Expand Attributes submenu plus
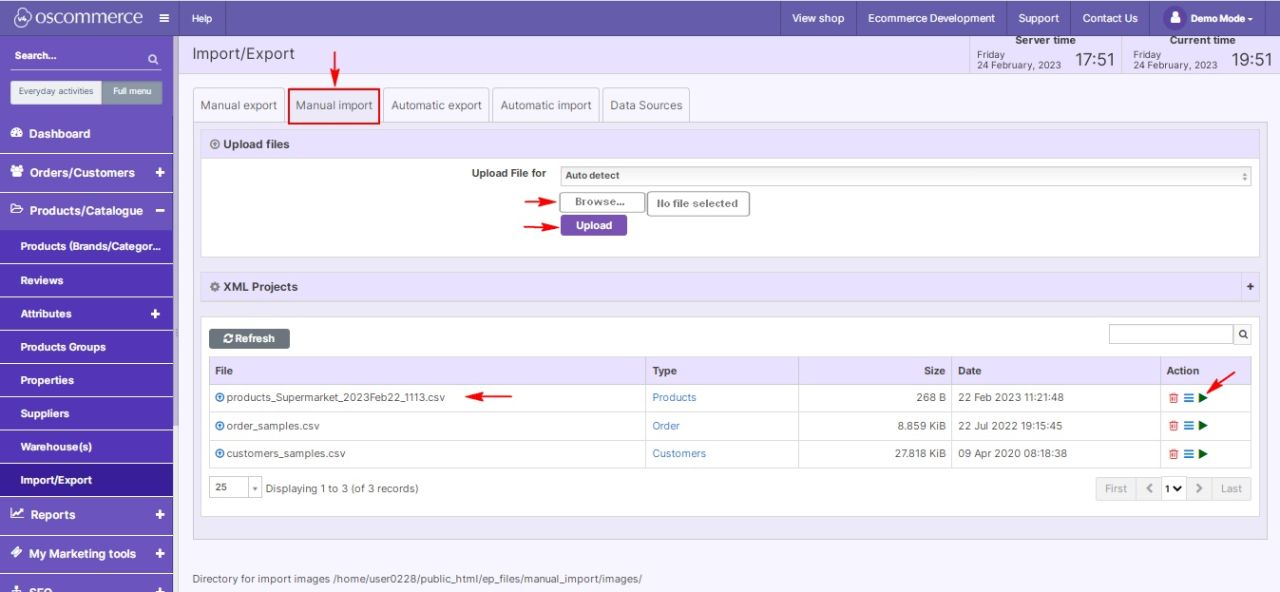Viewport: 1280px width, 592px height. pos(155,314)
